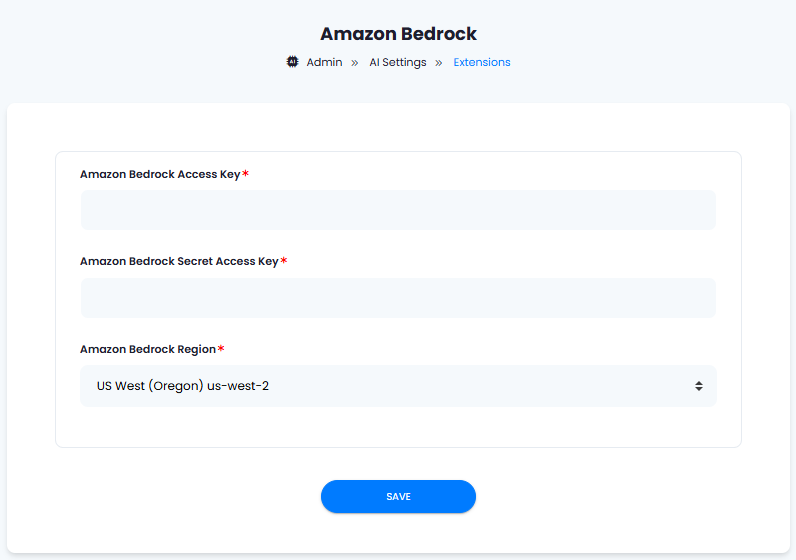796x560 pixels.
Task: Click the red asterisk beside the Region label
Action: 221,348
